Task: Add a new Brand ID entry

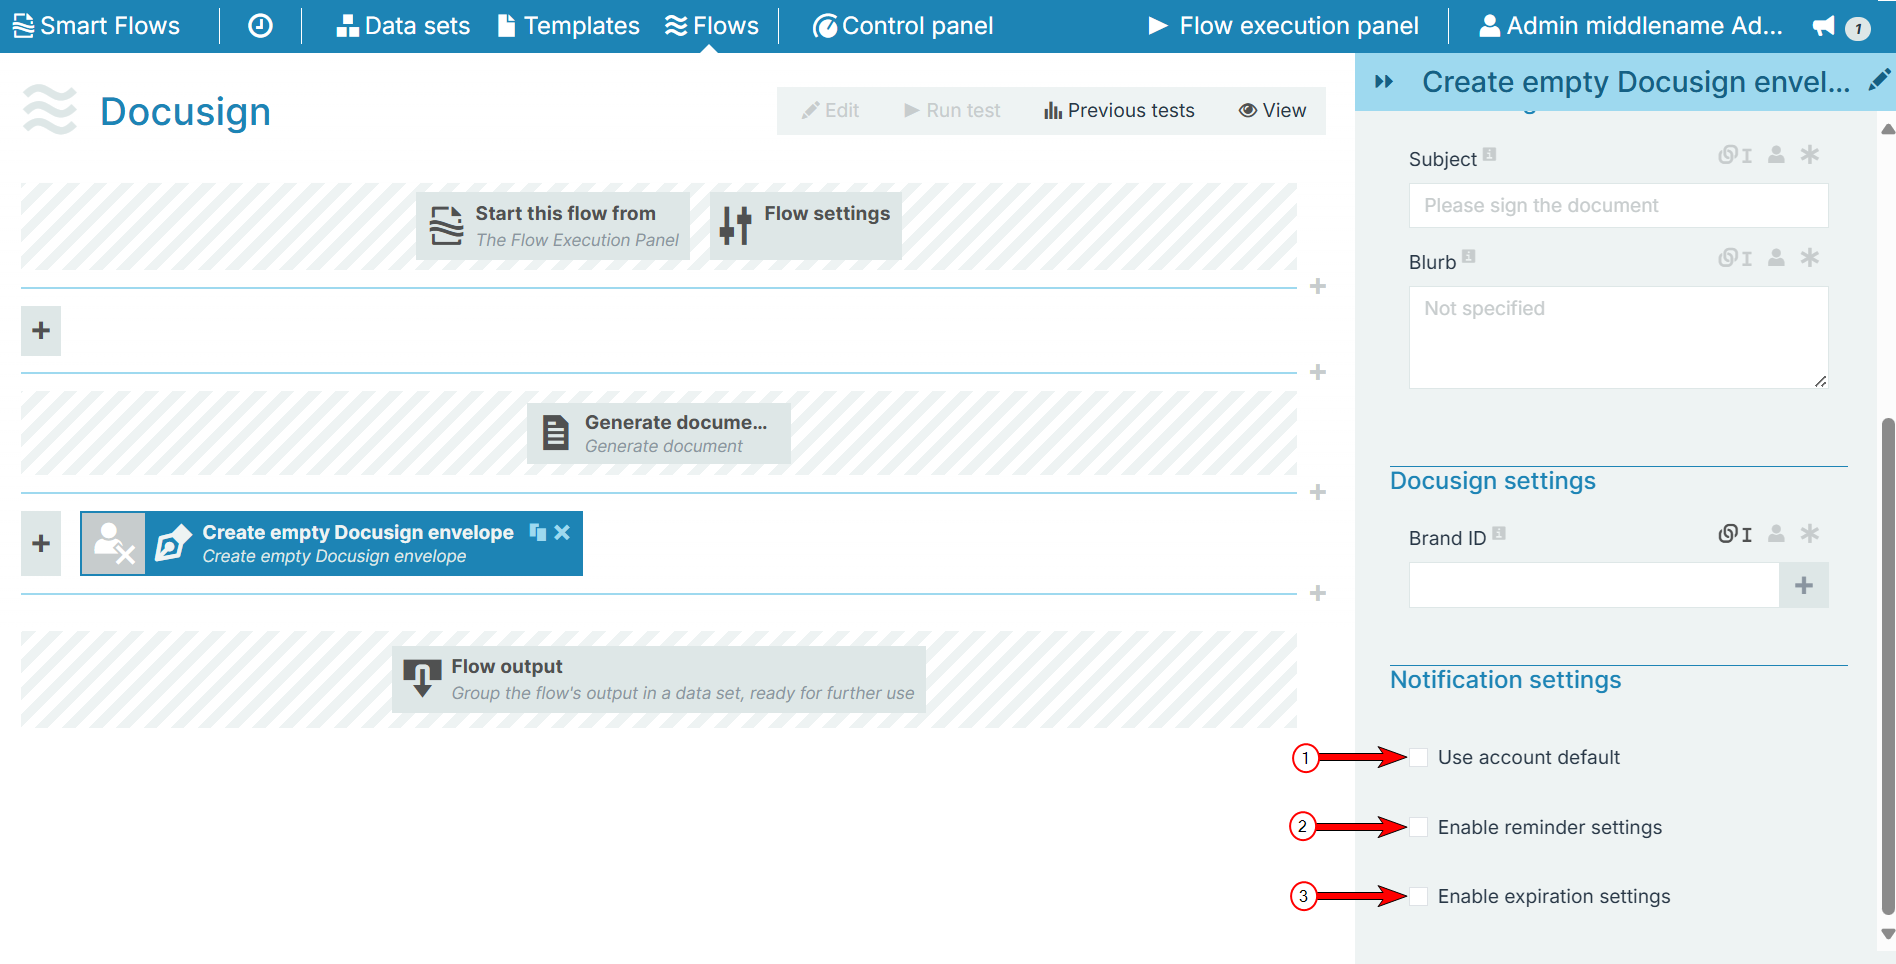Action: (x=1804, y=585)
